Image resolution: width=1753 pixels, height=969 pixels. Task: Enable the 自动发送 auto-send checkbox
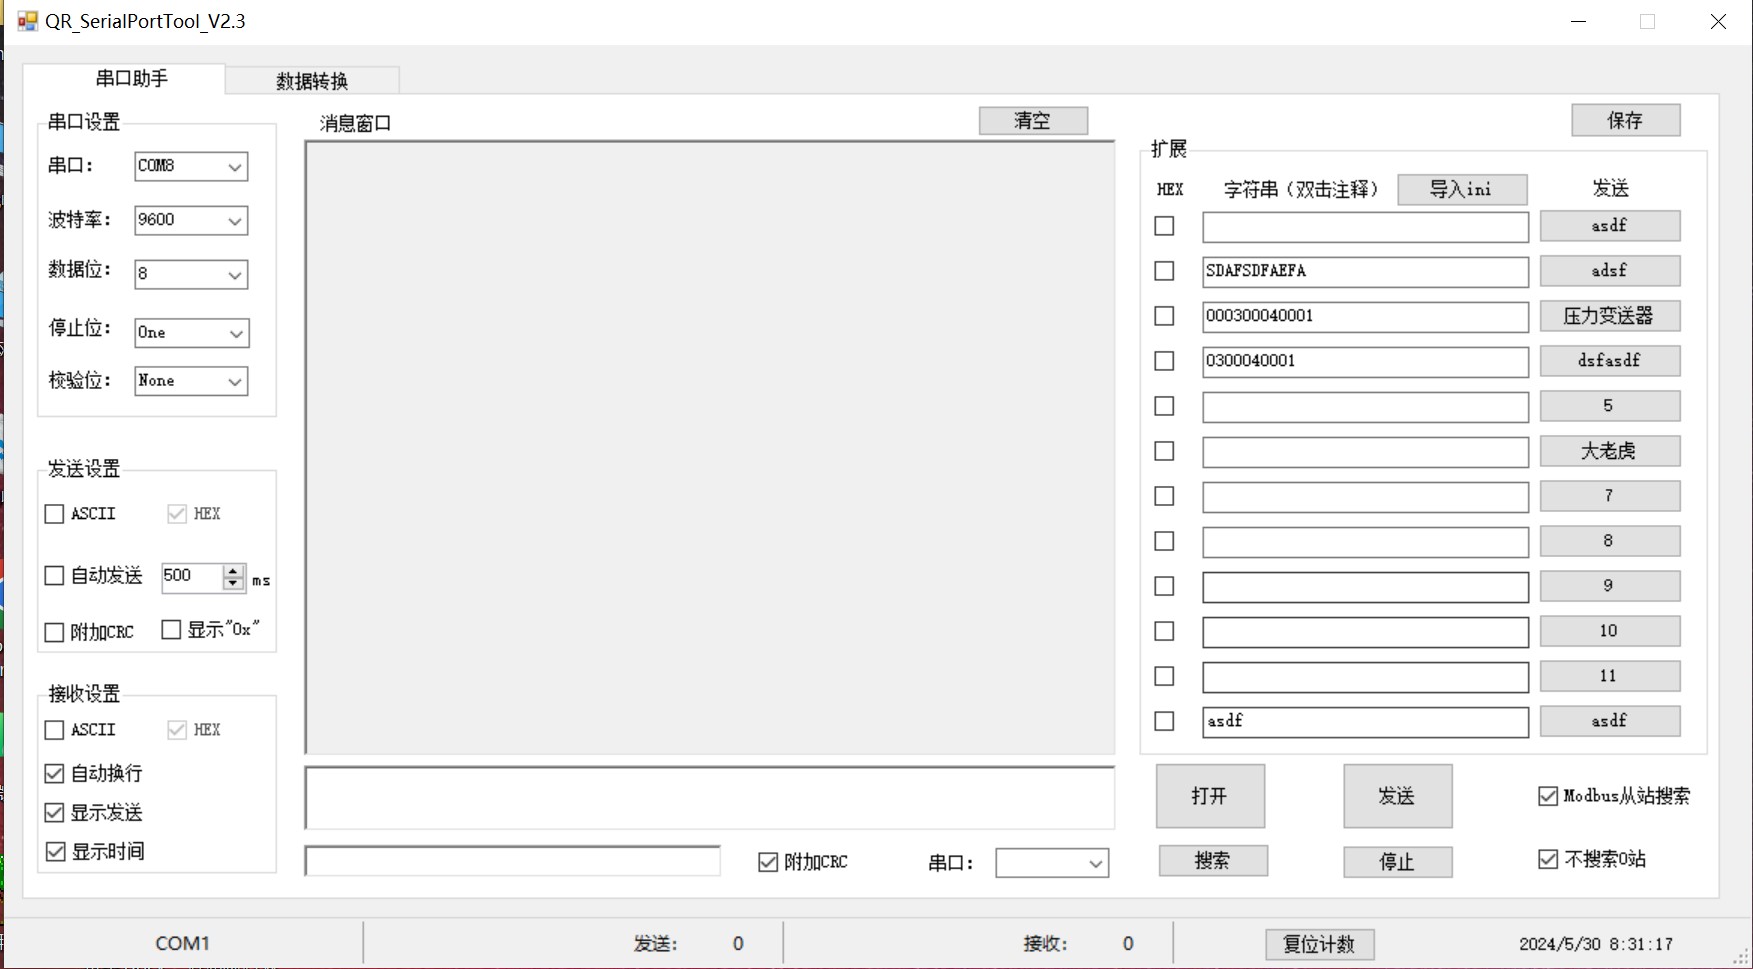tap(55, 576)
